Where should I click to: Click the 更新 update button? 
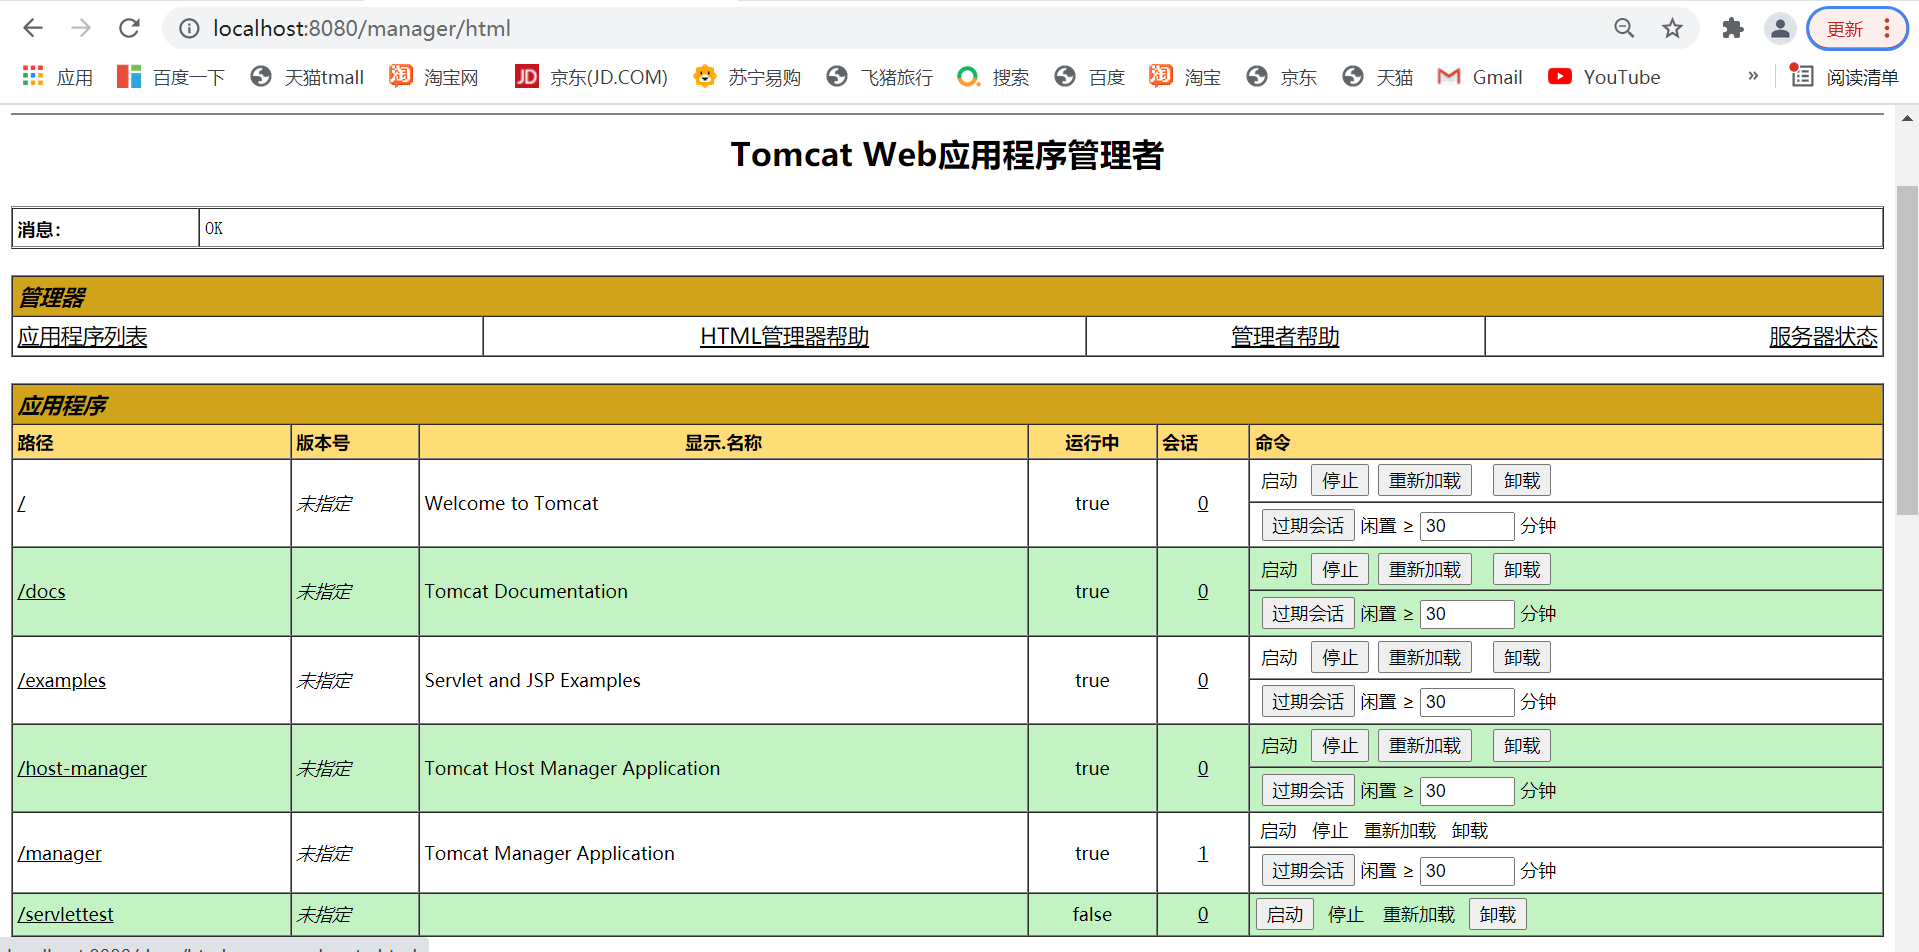coord(1857,28)
